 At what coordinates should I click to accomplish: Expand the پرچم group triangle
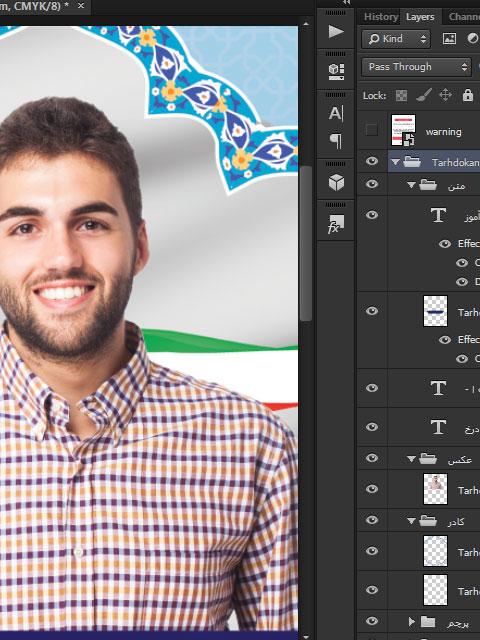[411, 622]
